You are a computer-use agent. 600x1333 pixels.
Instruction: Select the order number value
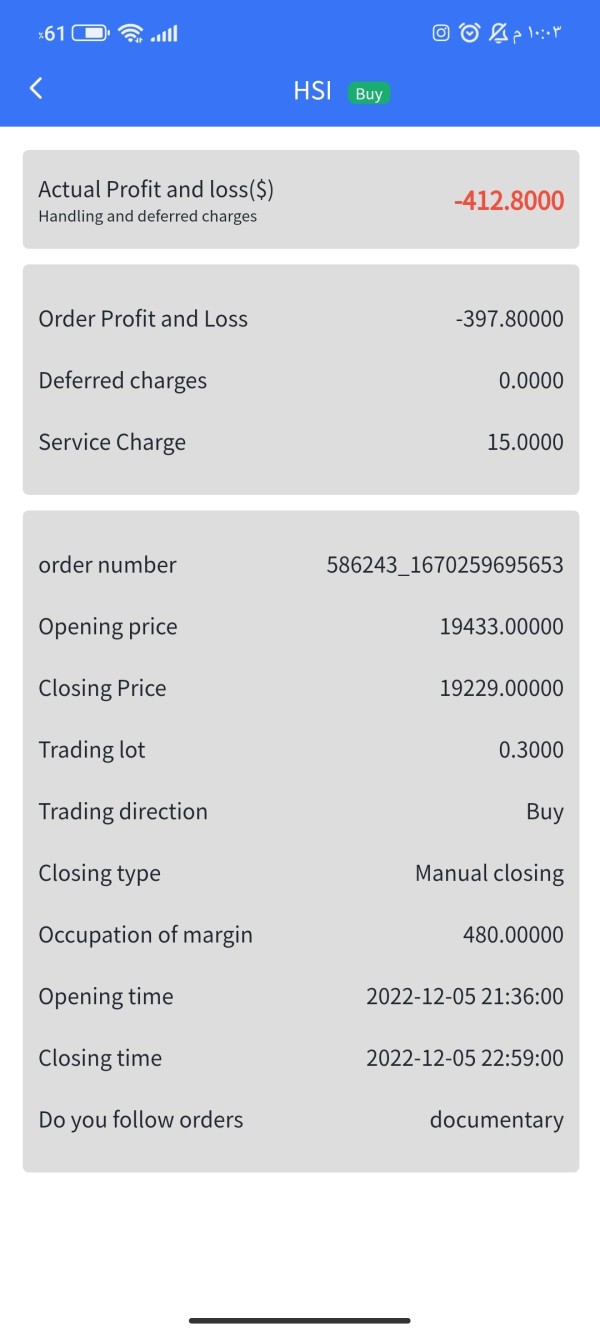point(445,565)
